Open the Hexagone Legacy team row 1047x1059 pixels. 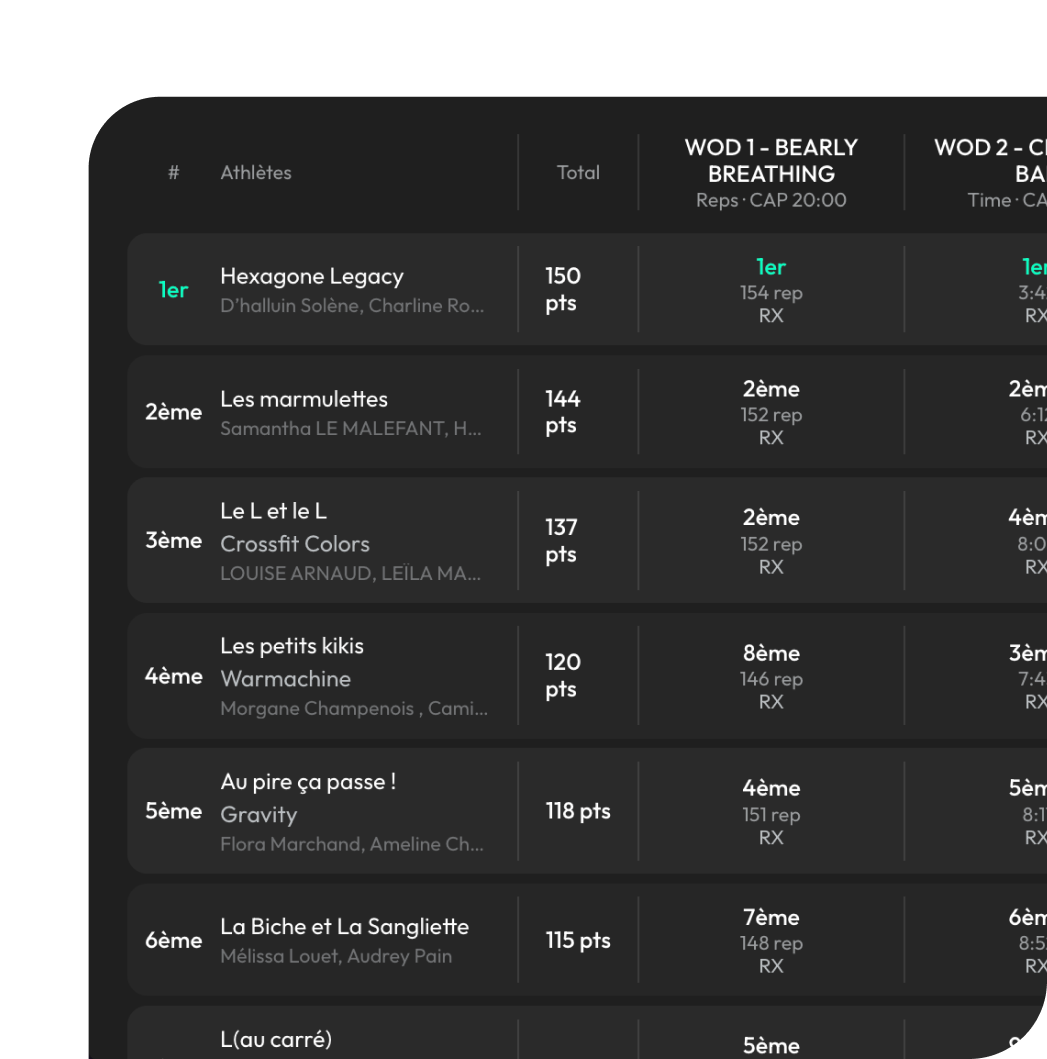[x=587, y=289]
